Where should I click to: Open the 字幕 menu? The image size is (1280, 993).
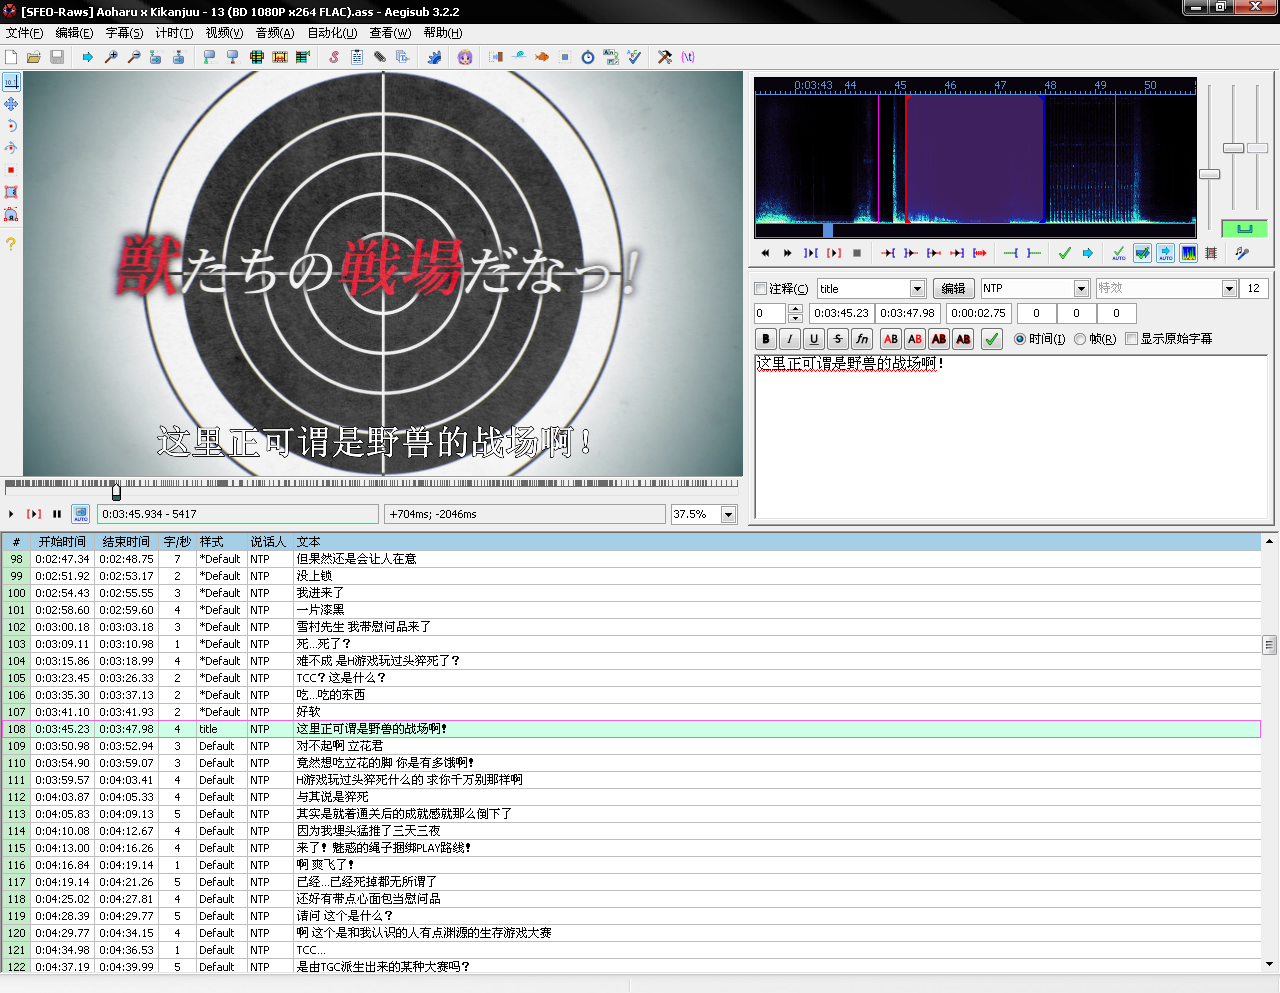point(124,33)
